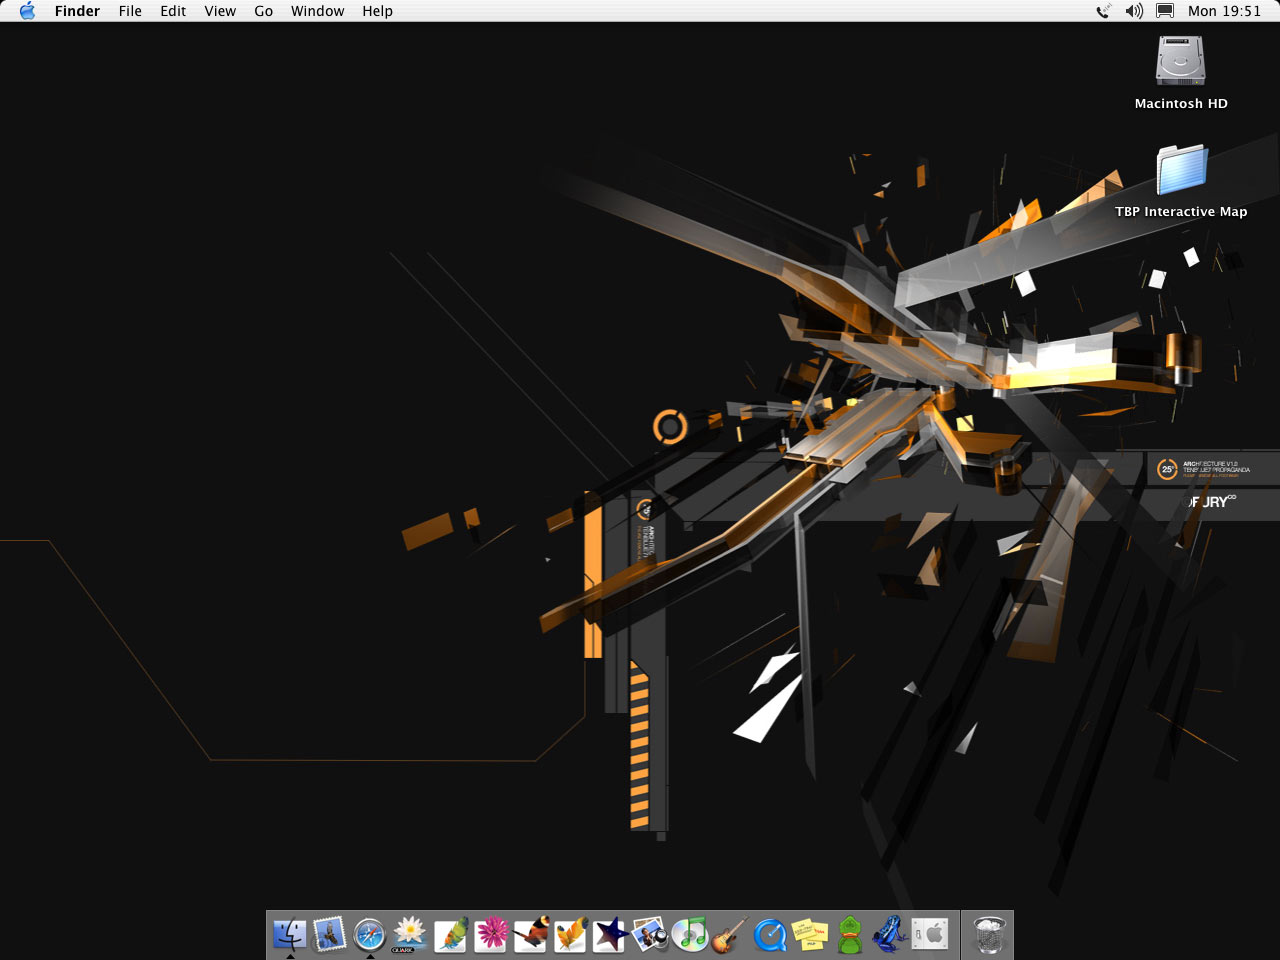The image size is (1280, 960).
Task: Open iTunes from the Dock
Action: [x=690, y=935]
